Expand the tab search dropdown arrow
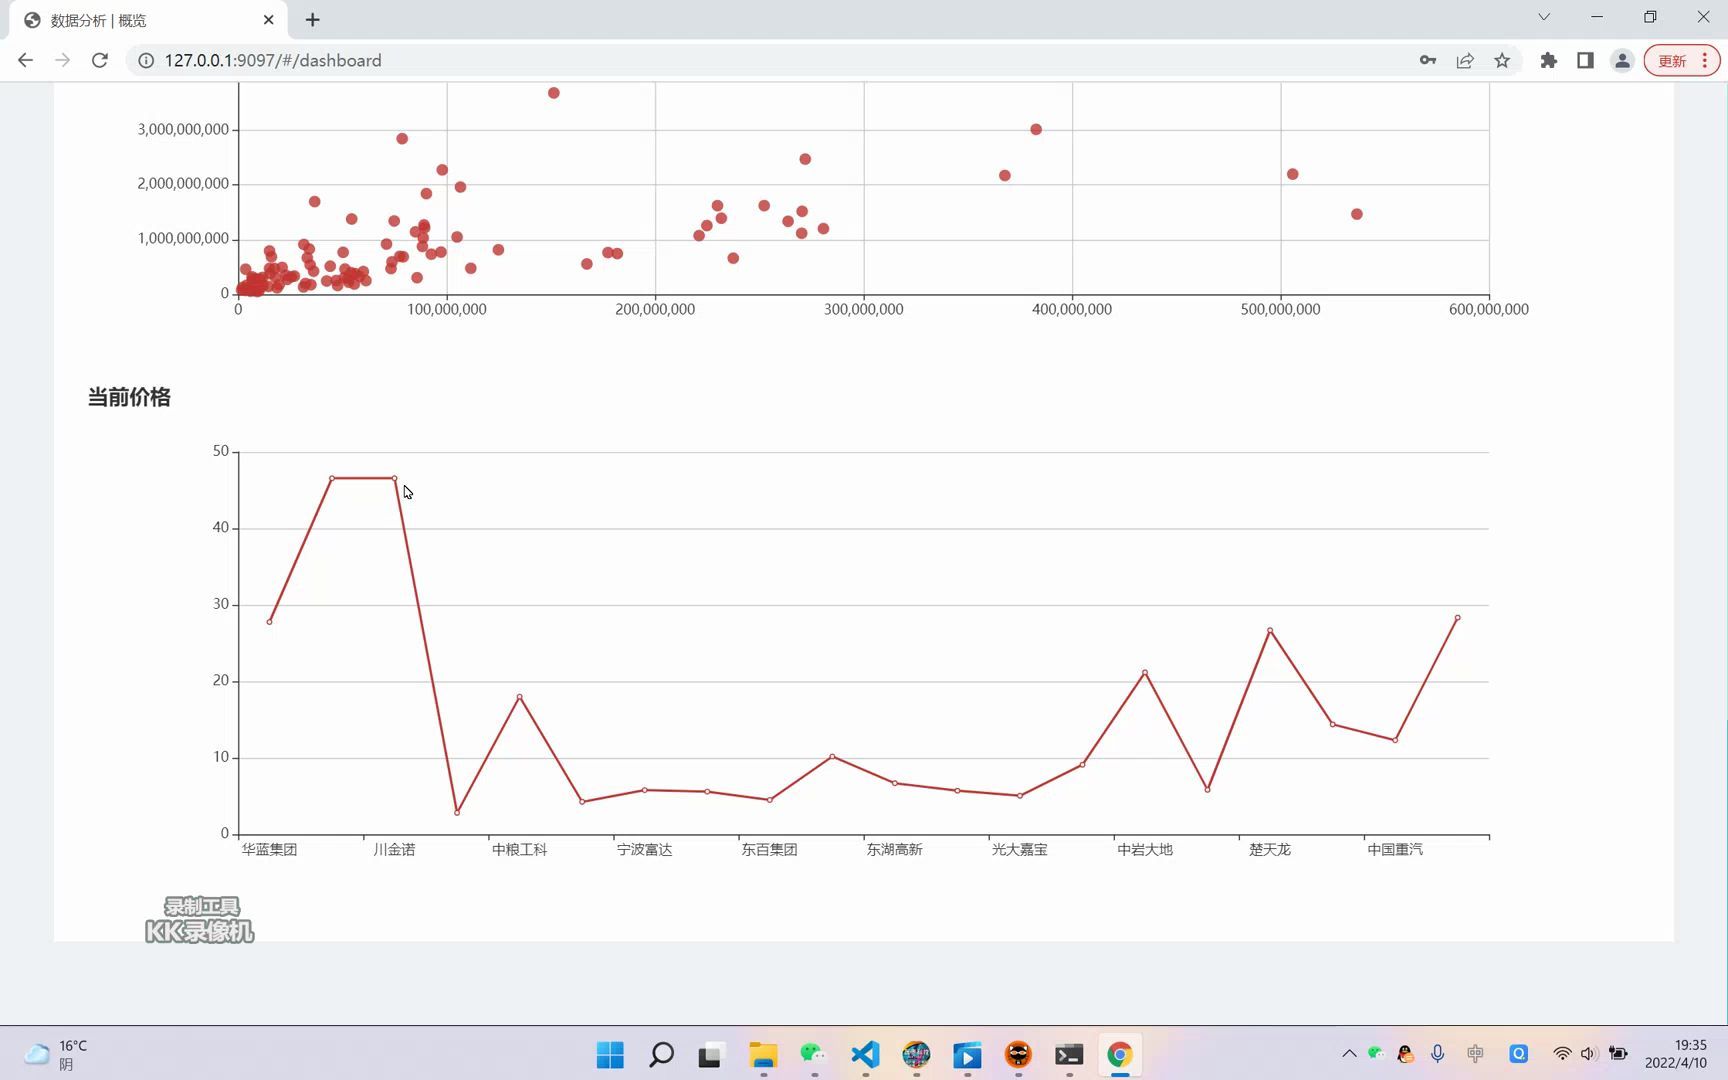1728x1080 pixels. click(x=1544, y=17)
